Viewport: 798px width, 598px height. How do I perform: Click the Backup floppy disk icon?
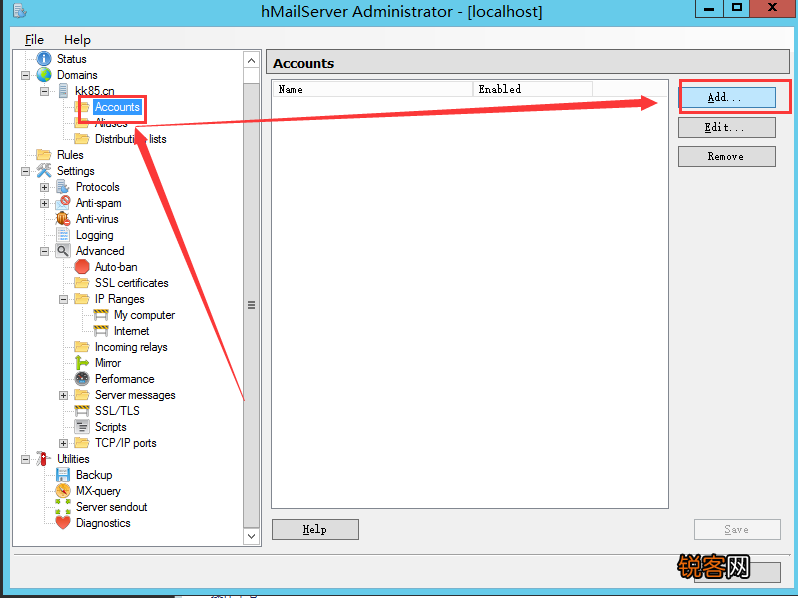(x=63, y=475)
